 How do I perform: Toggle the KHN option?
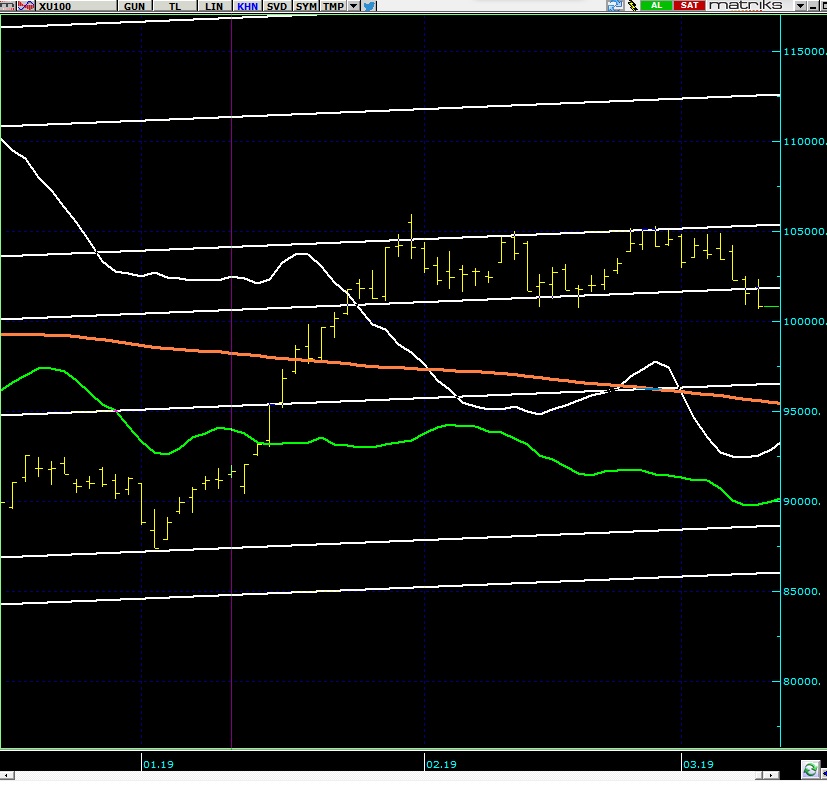(x=247, y=6)
